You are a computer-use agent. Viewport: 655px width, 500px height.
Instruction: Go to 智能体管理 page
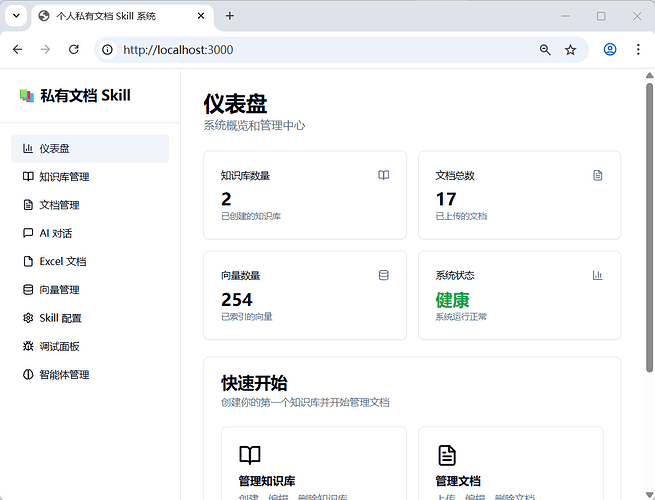pyautogui.click(x=90, y=375)
